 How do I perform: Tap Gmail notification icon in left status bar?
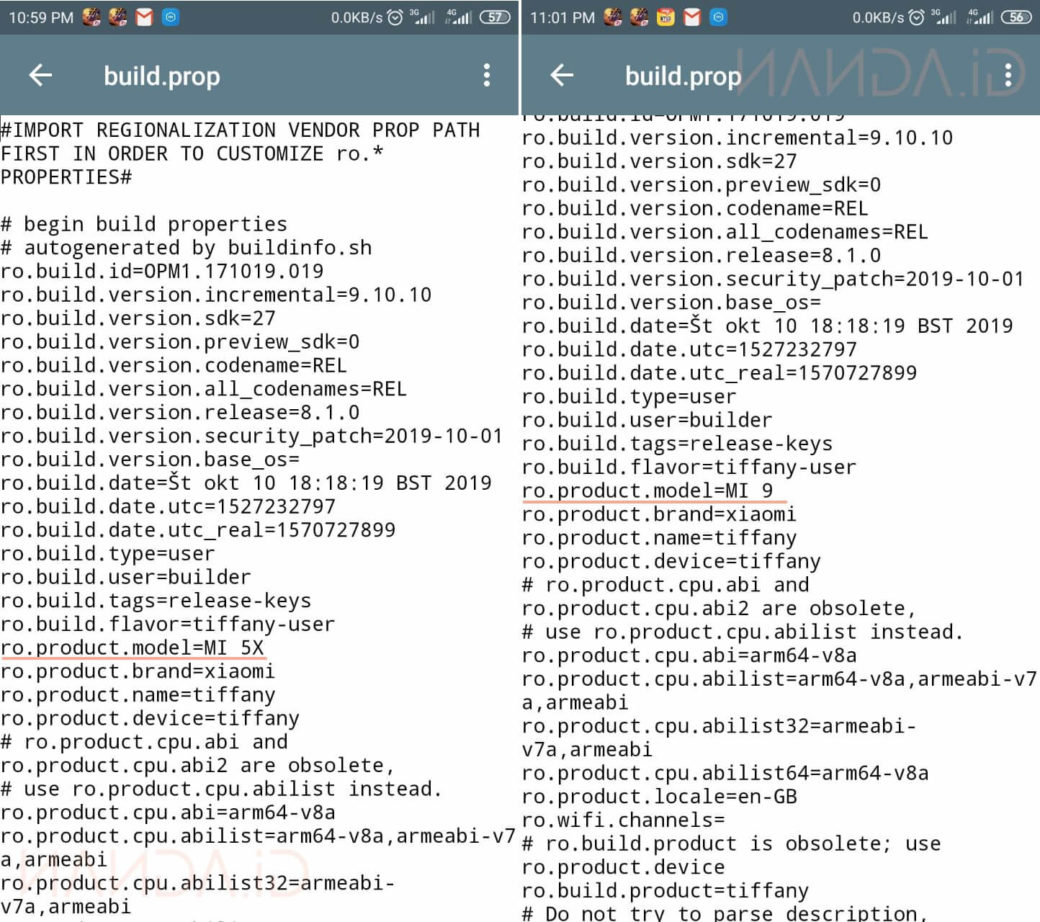(x=144, y=17)
